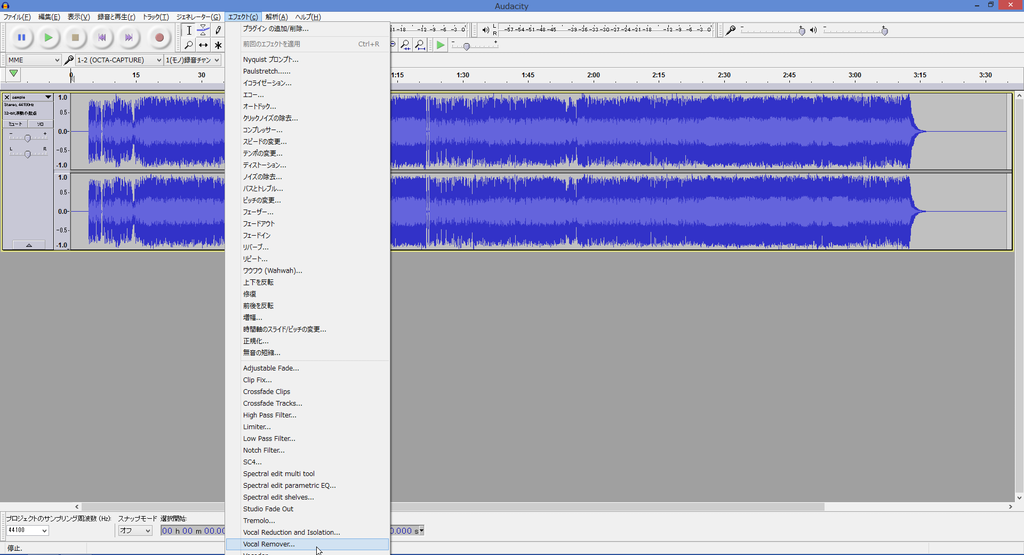Viewport: 1024px width, 555px height.
Task: Expand the 1-2 (OCTA-CAPTURE) input device dropdown
Action: tap(119, 60)
